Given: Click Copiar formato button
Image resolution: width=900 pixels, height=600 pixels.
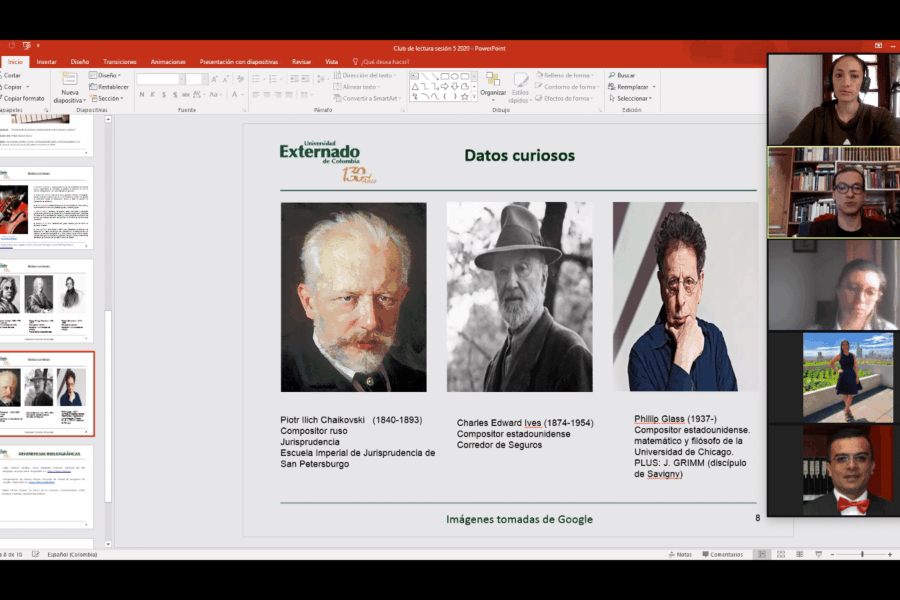Looking at the screenshot, I should click(x=25, y=99).
